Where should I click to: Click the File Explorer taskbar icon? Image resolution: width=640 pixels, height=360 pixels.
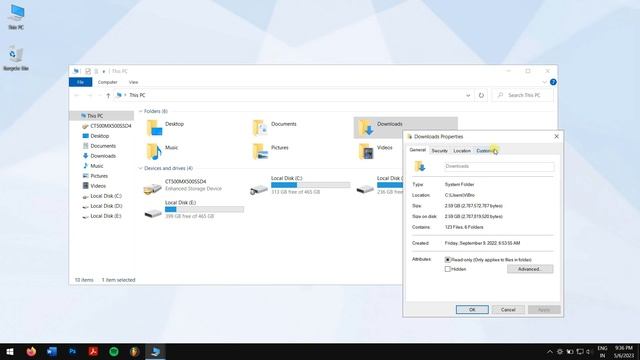[x=156, y=351]
